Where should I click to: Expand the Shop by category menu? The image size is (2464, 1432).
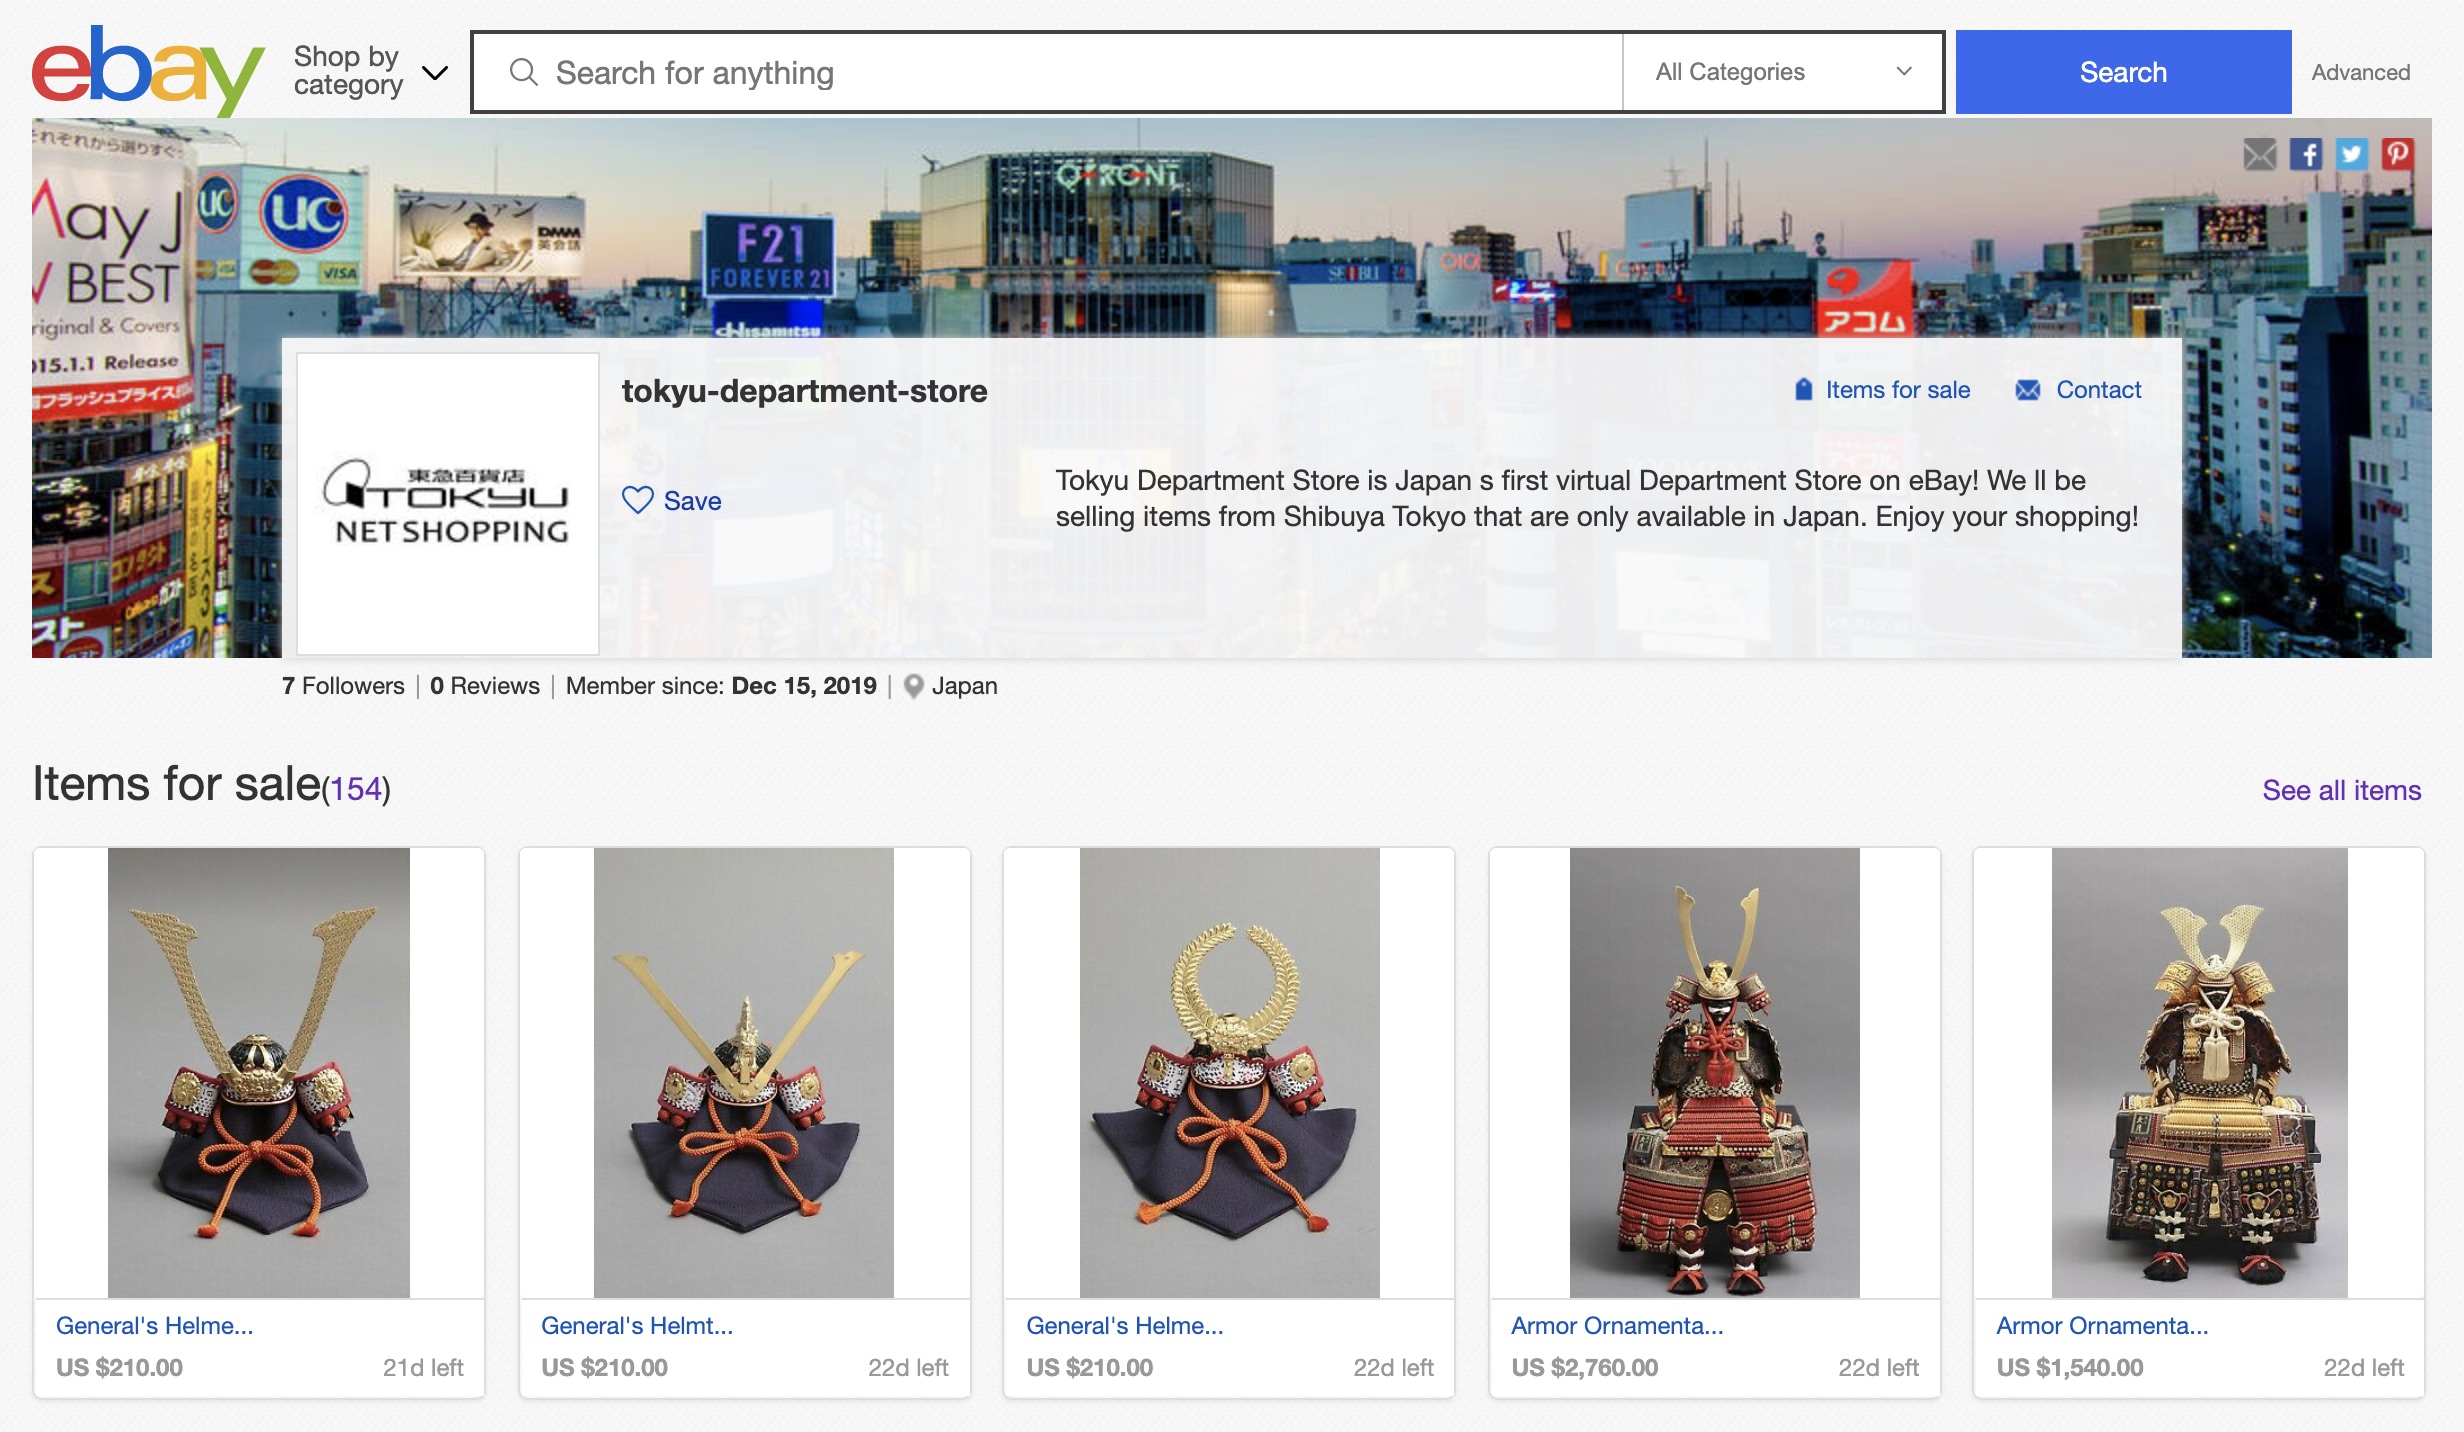pyautogui.click(x=370, y=71)
